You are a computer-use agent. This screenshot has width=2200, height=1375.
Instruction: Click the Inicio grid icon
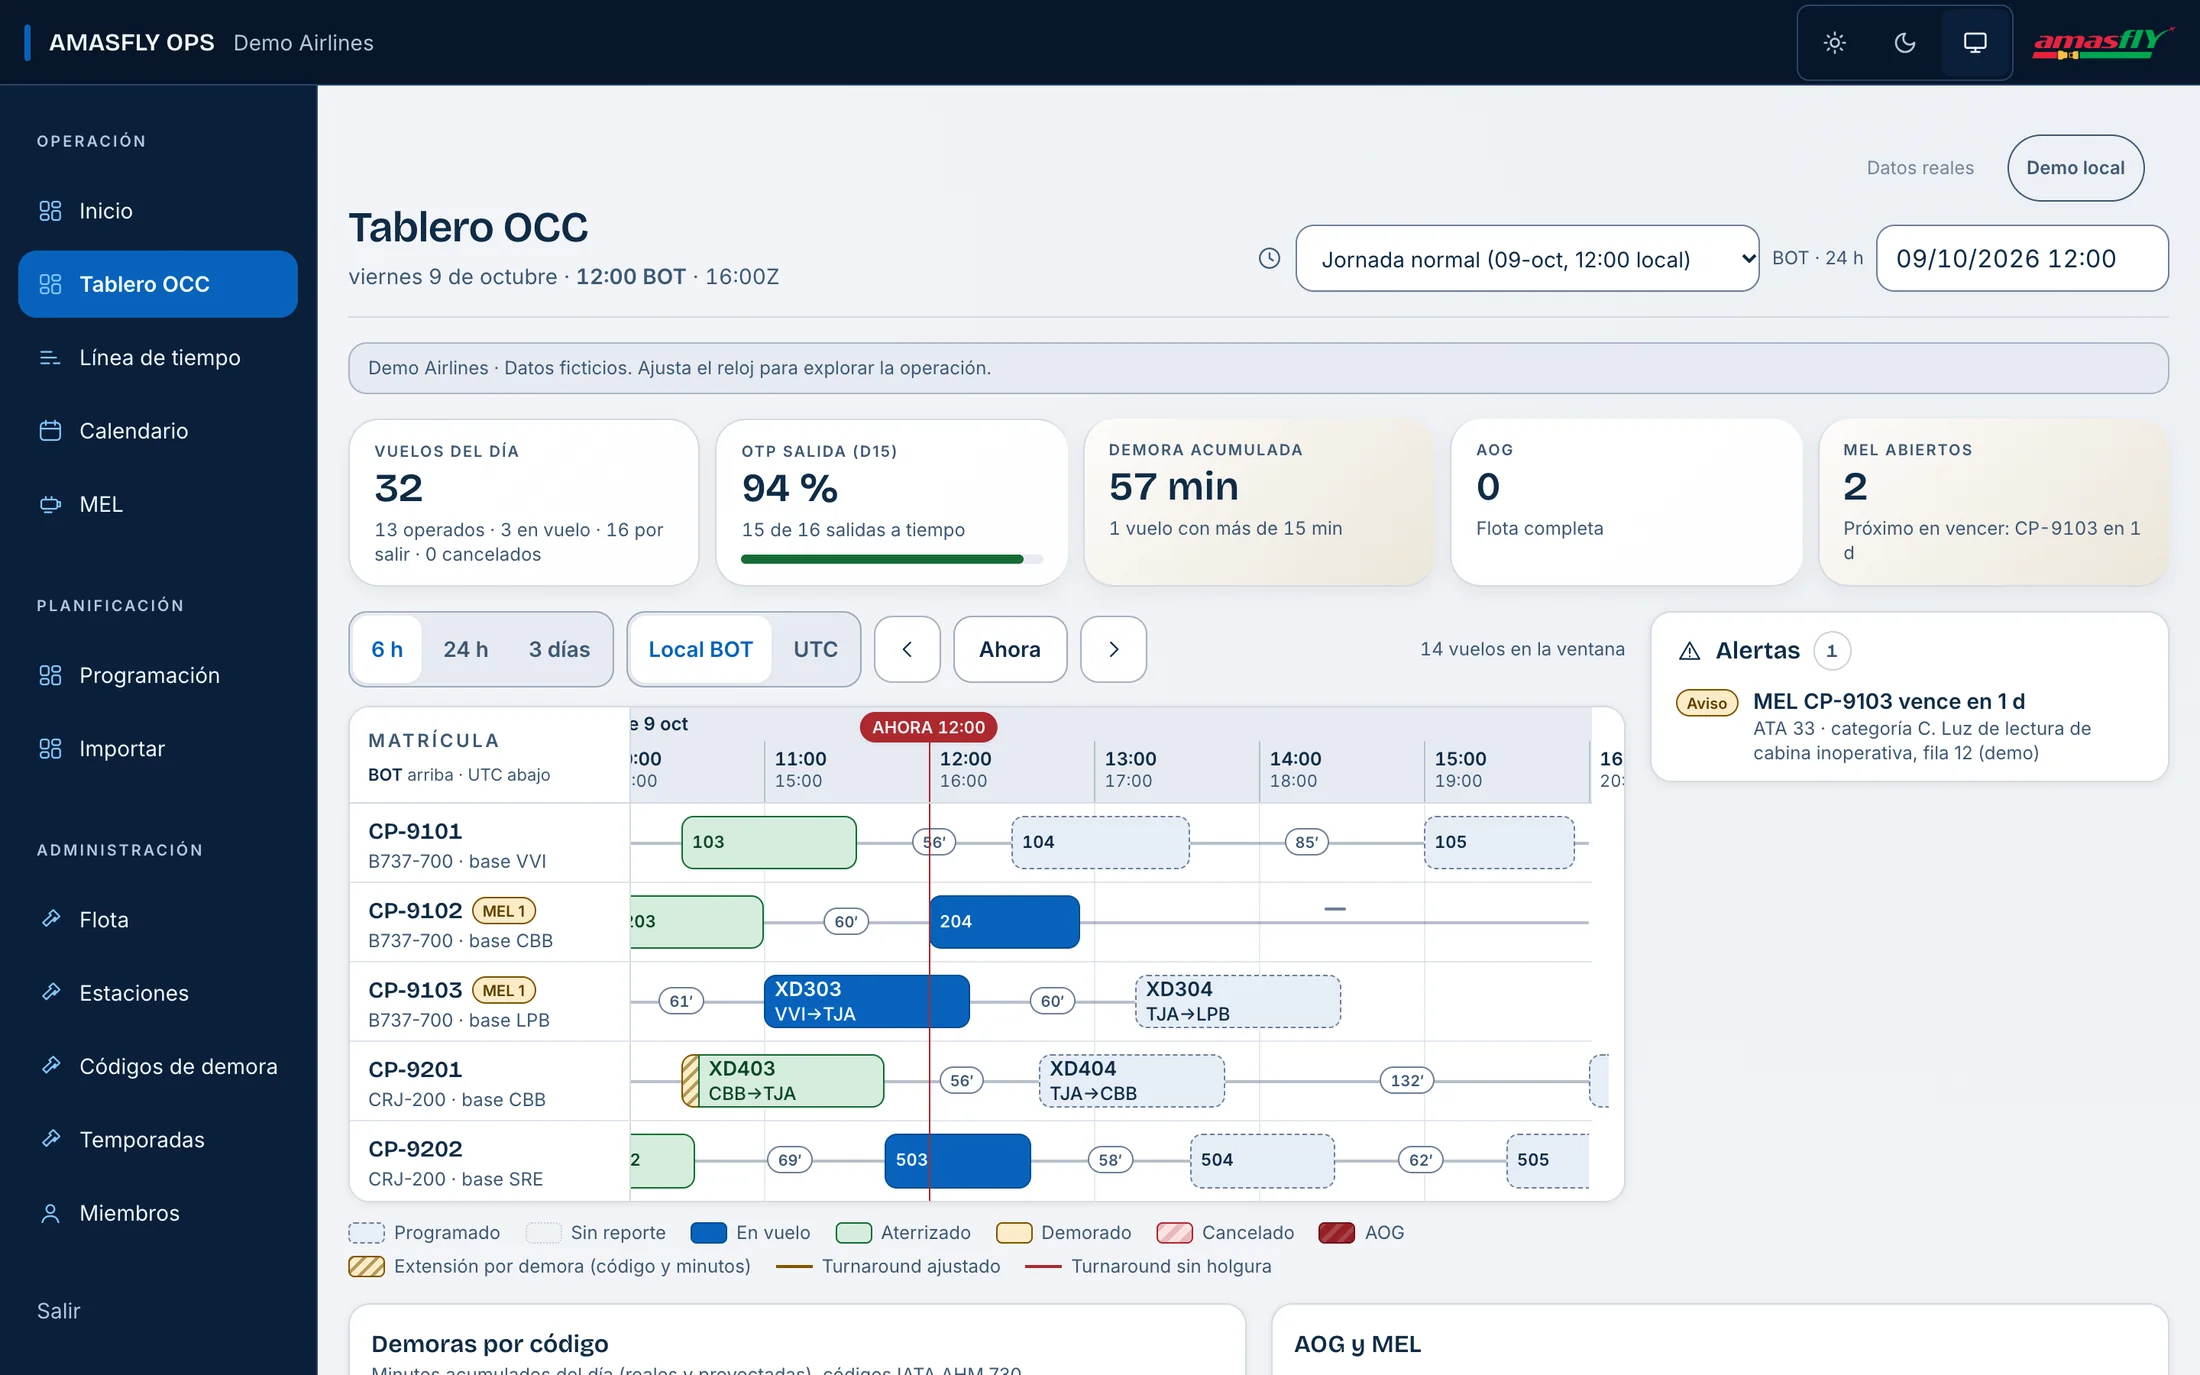point(50,211)
